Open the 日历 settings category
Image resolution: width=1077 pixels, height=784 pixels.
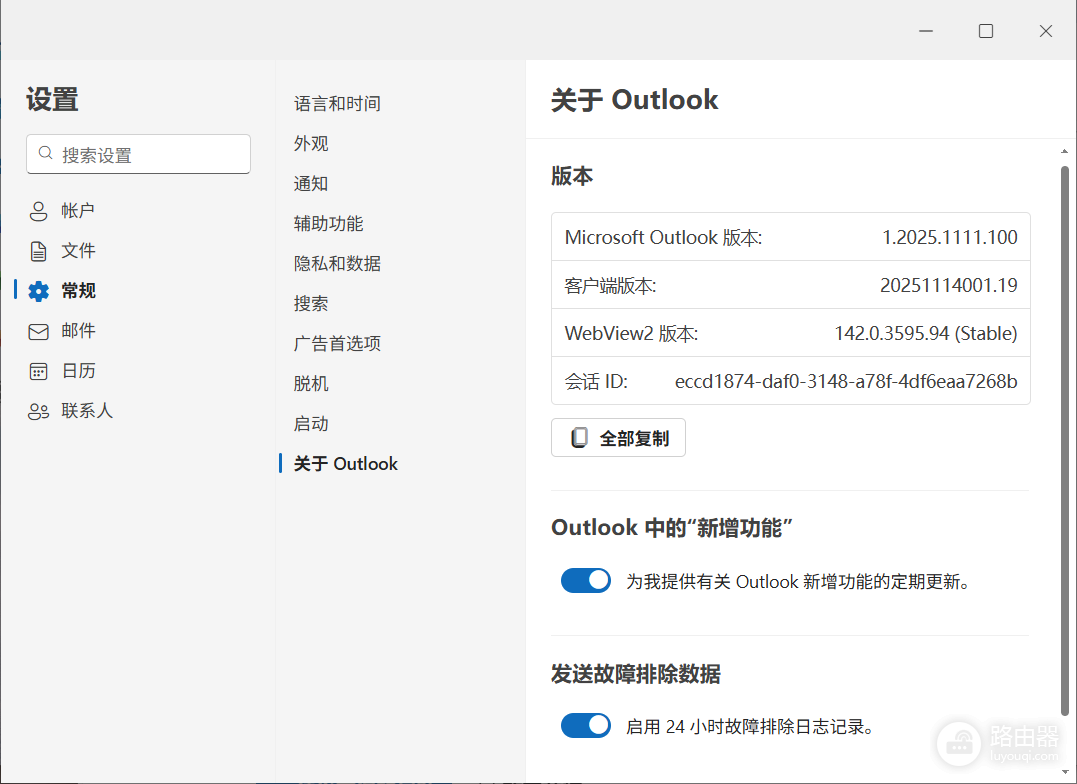[x=78, y=371]
